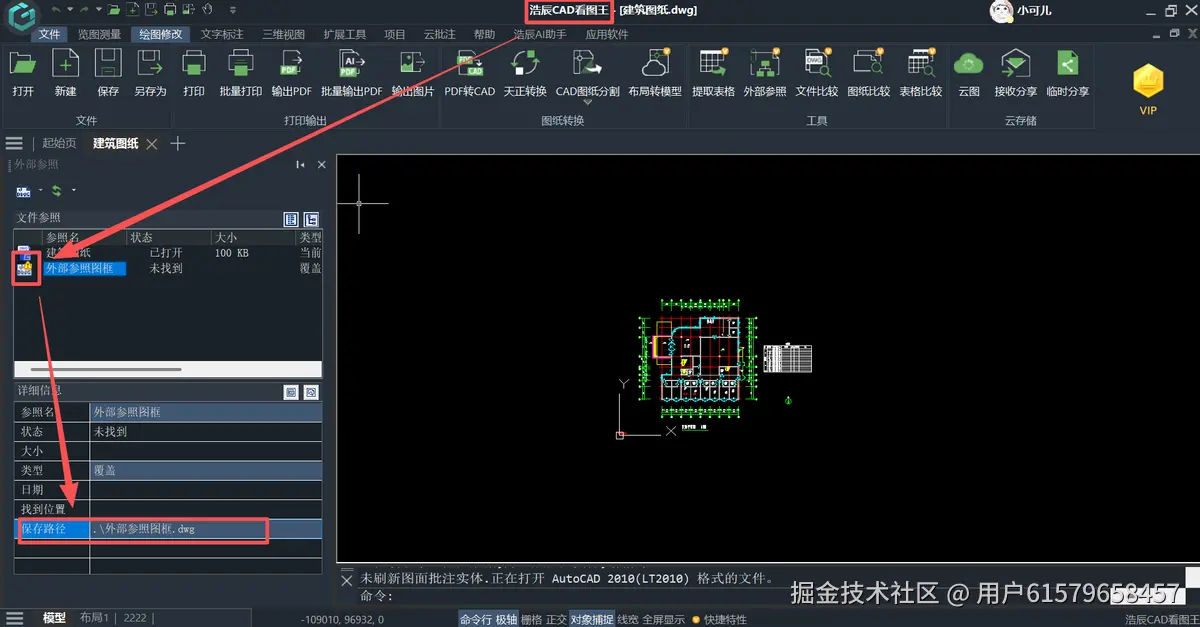The image size is (1200, 627).
Task: Click 临时分享 temporary share icon
Action: [x=1068, y=64]
